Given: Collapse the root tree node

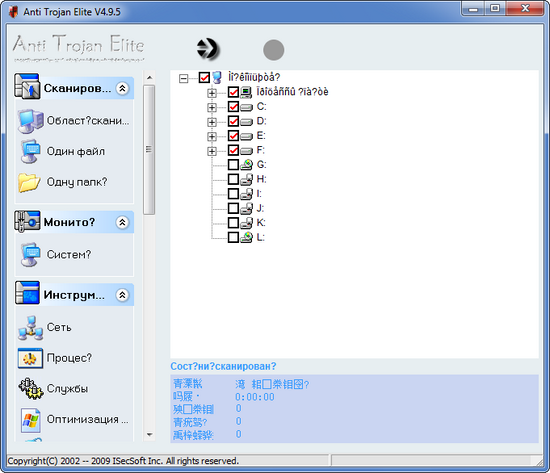Looking at the screenshot, I should pyautogui.click(x=183, y=78).
